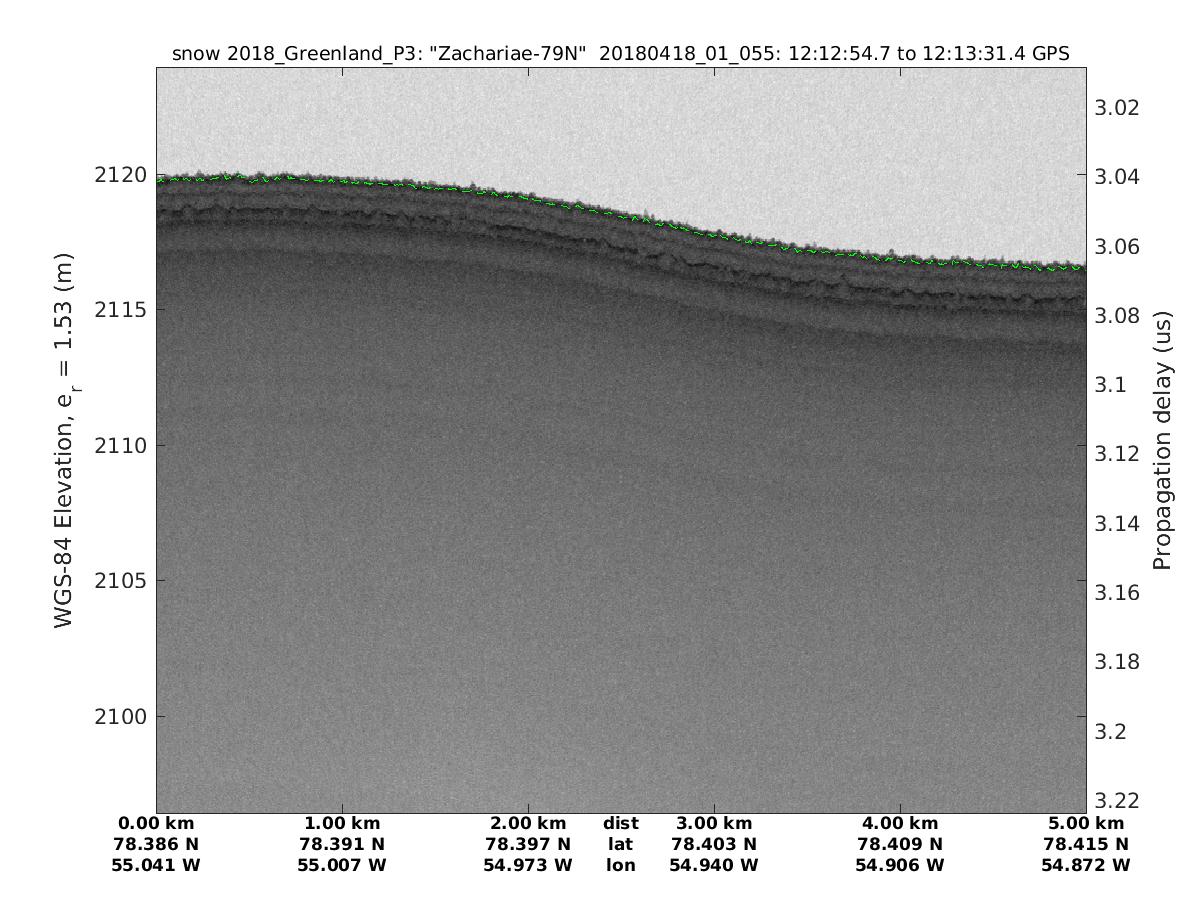1200x900 pixels.
Task: Click the "2.00 km" distance label
Action: (528, 824)
